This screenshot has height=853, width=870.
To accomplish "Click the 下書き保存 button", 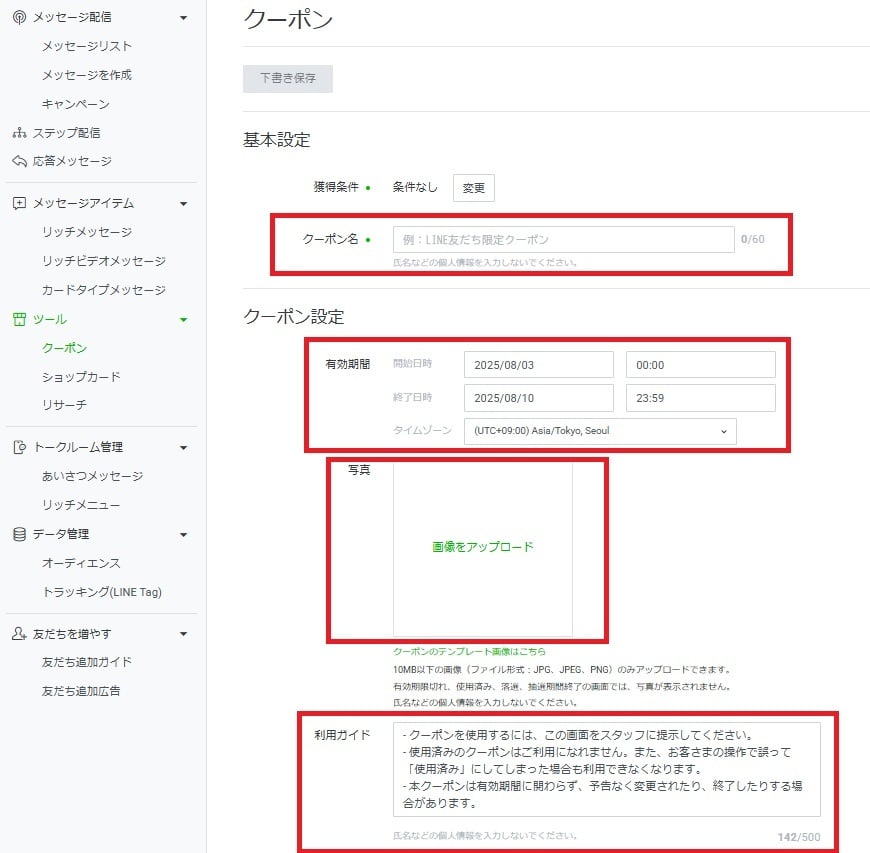I will (288, 78).
